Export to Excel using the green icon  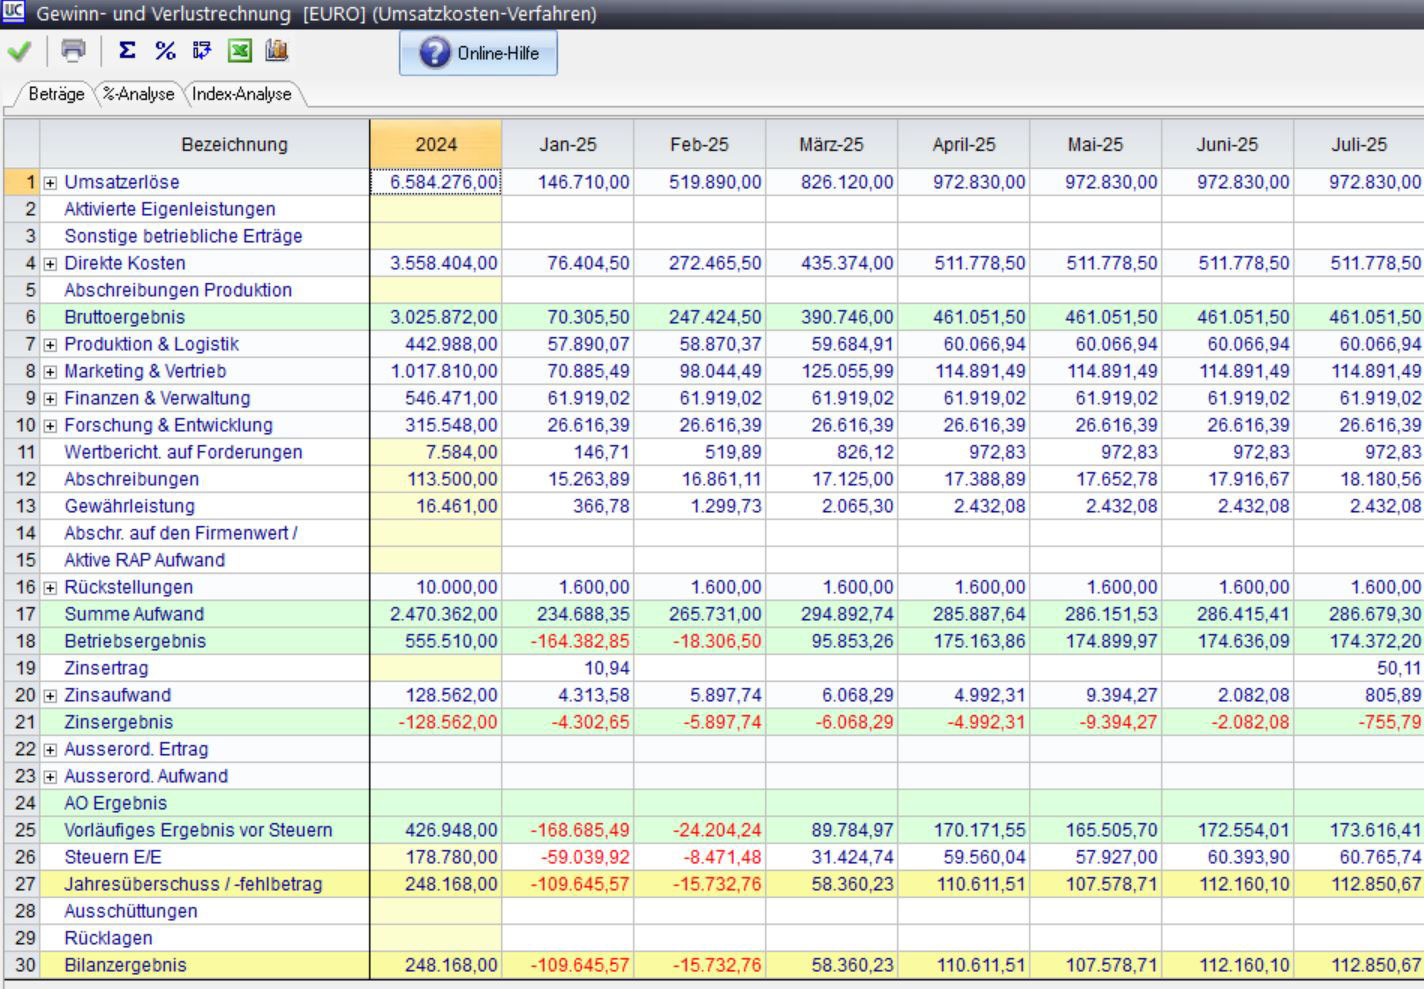pos(240,50)
